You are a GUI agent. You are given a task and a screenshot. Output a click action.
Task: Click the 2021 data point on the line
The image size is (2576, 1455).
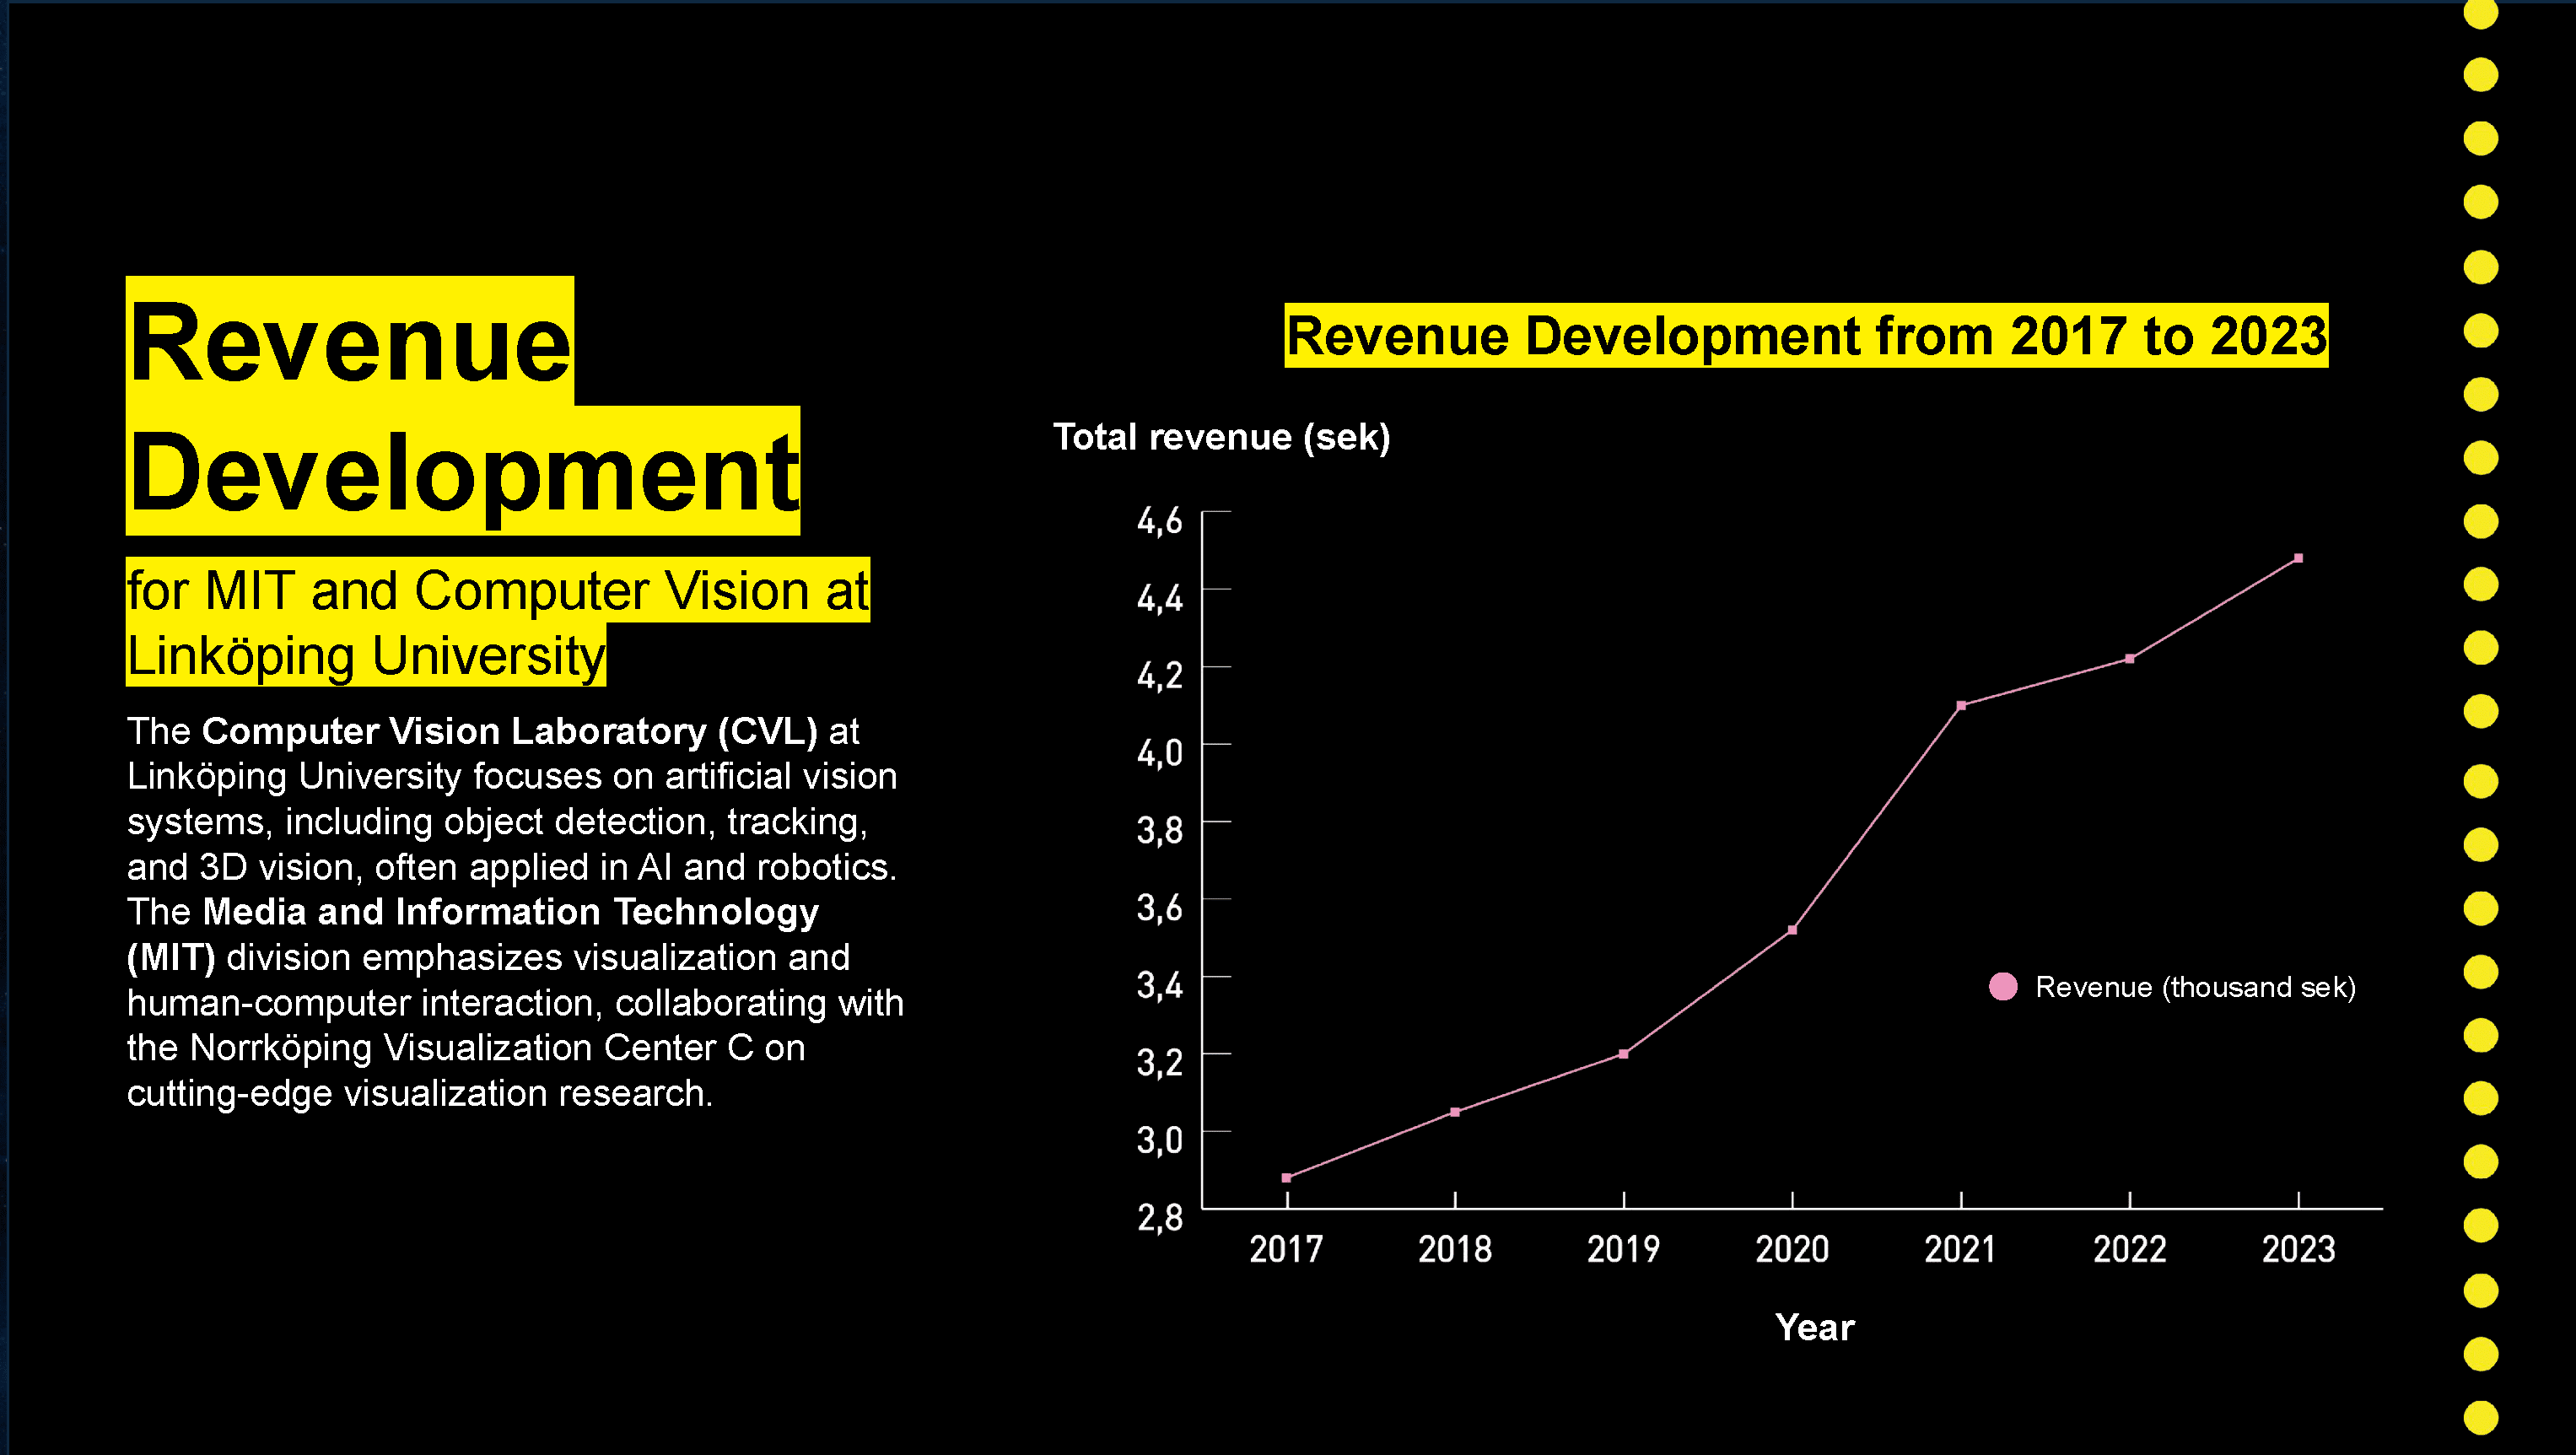click(1961, 706)
